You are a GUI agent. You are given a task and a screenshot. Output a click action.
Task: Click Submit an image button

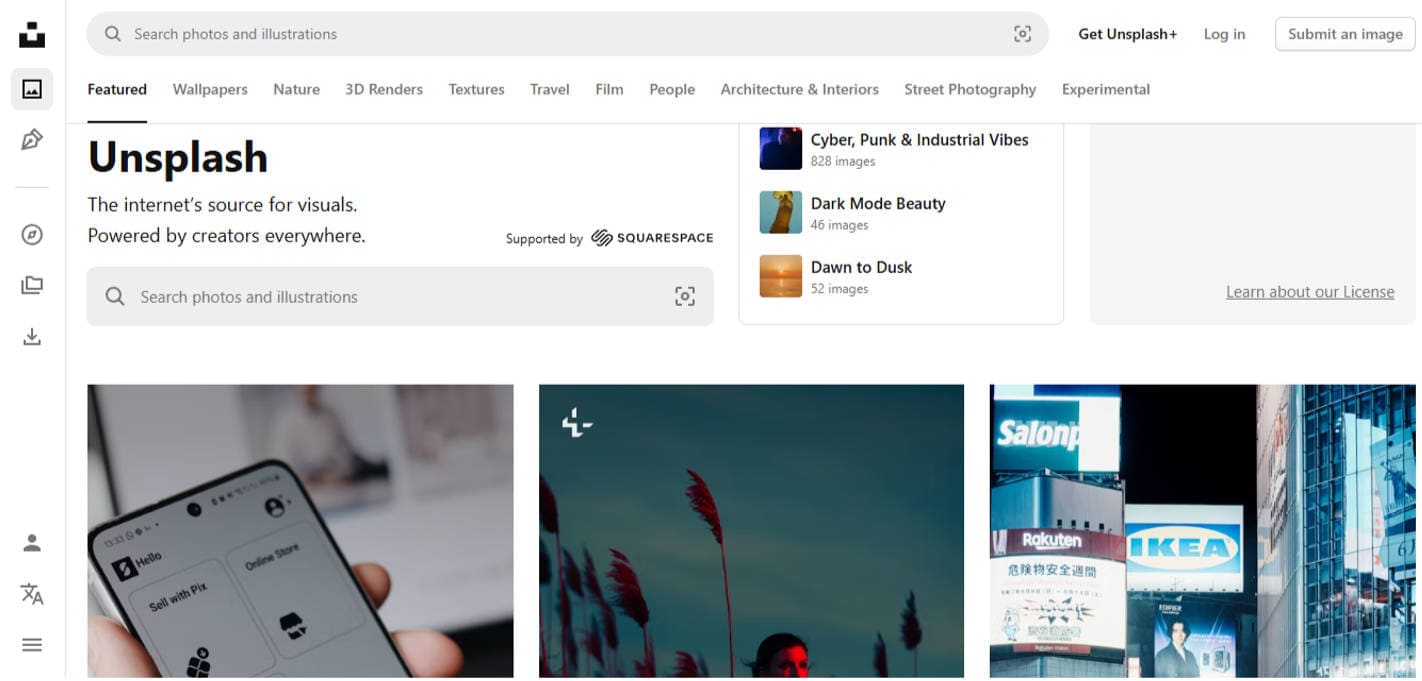pos(1345,34)
